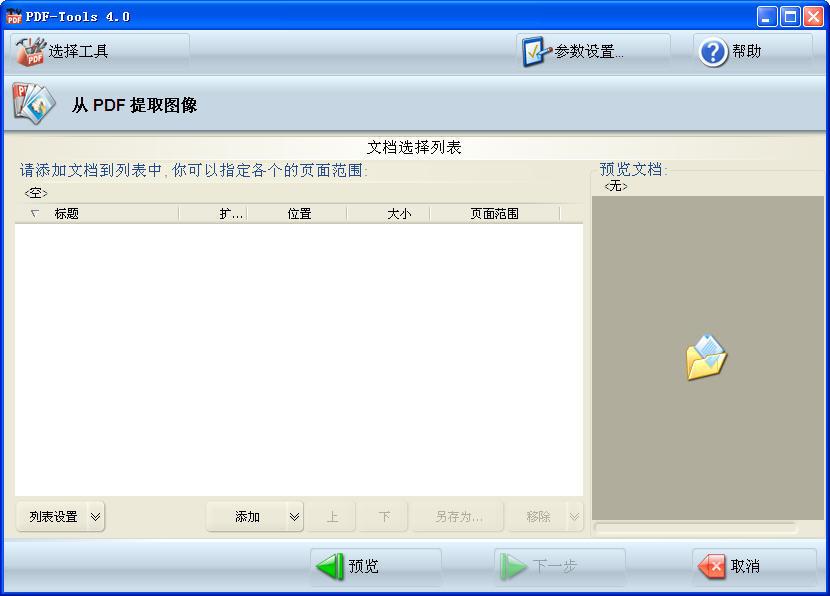
Task: Click the 选择工具 PDF tool icon
Action: coord(30,50)
